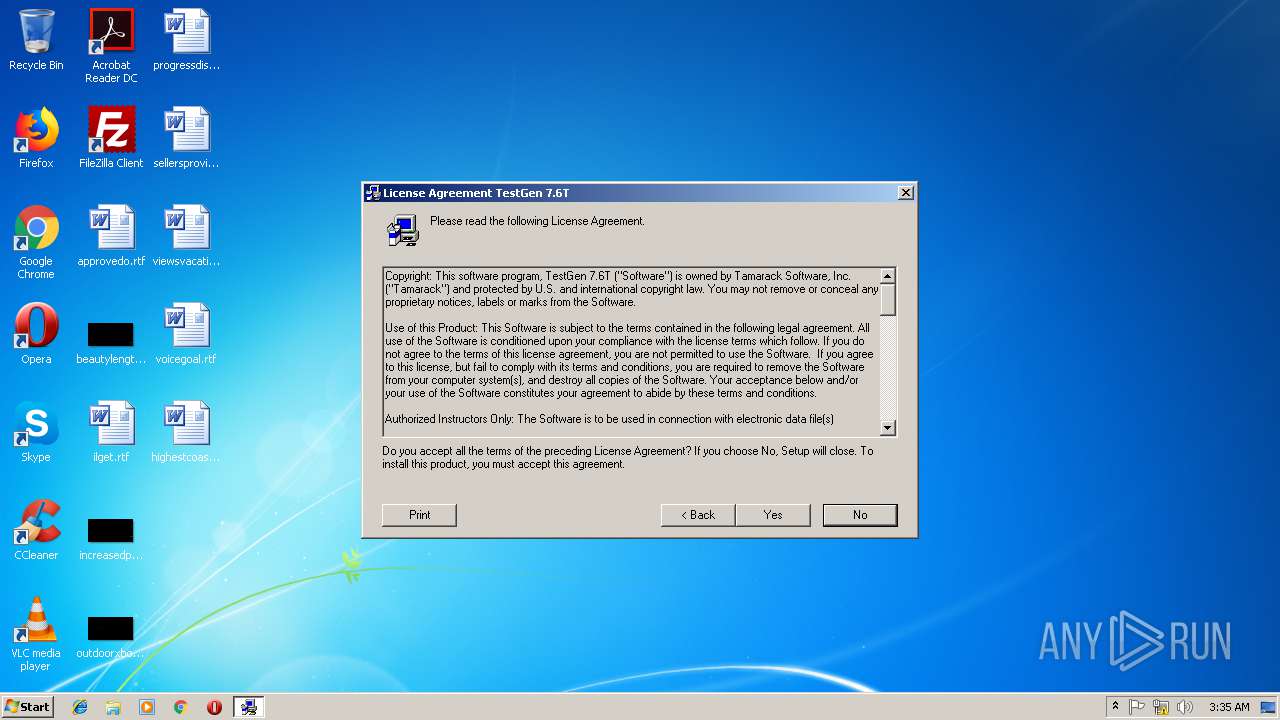Select the viewsvacati... document icon
Image resolution: width=1280 pixels, height=720 pixels.
(187, 236)
